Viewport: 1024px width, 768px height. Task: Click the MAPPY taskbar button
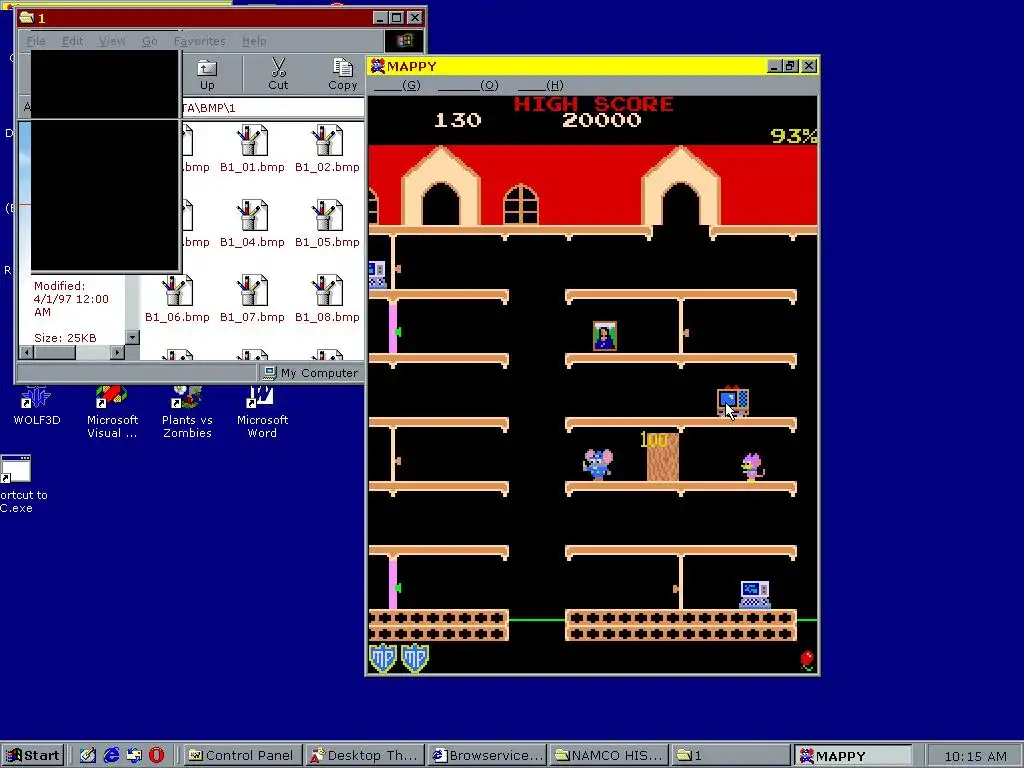[x=854, y=756]
